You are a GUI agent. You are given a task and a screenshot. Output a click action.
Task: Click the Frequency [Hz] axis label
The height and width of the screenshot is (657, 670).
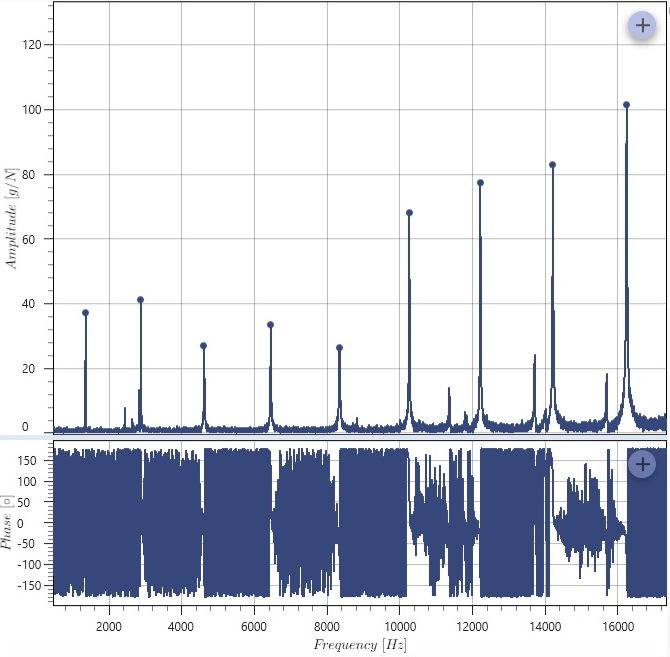coord(360,644)
